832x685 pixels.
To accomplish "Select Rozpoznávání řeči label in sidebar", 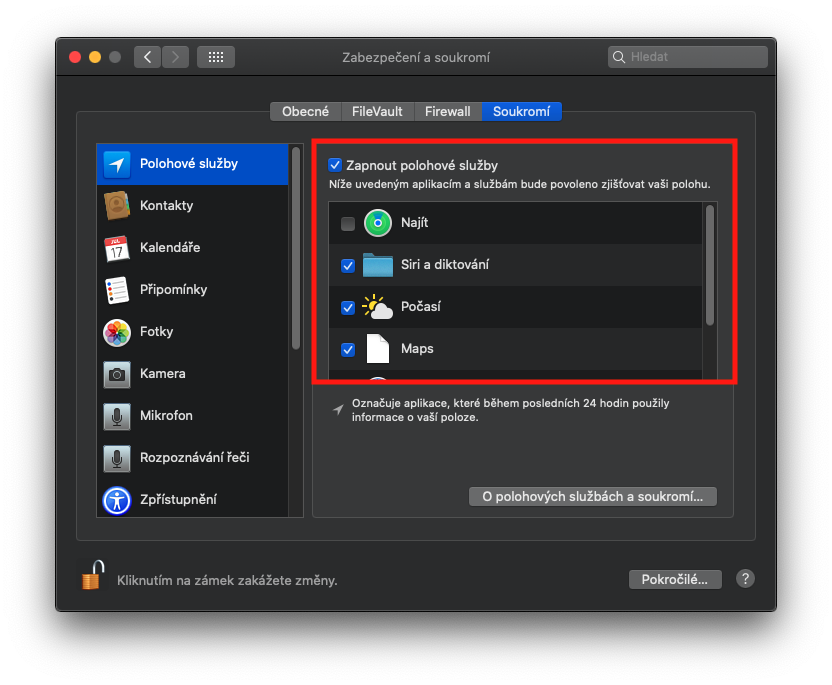I will (195, 457).
